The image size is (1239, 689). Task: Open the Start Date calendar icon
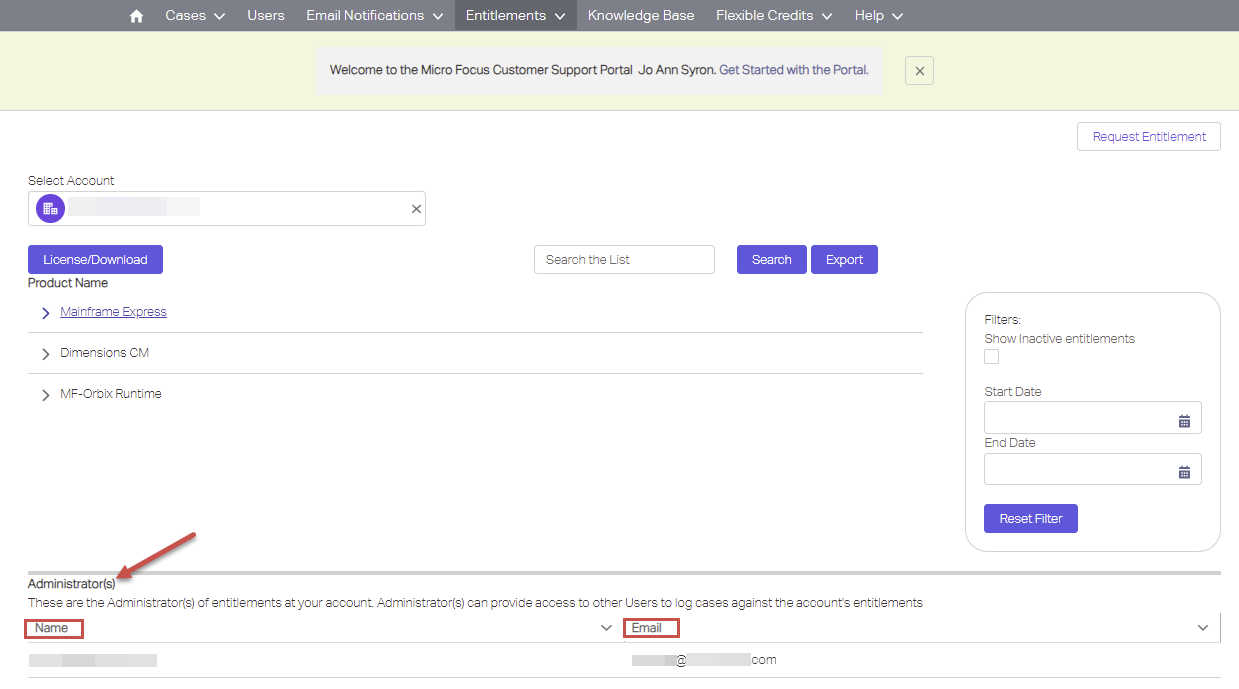click(1184, 421)
